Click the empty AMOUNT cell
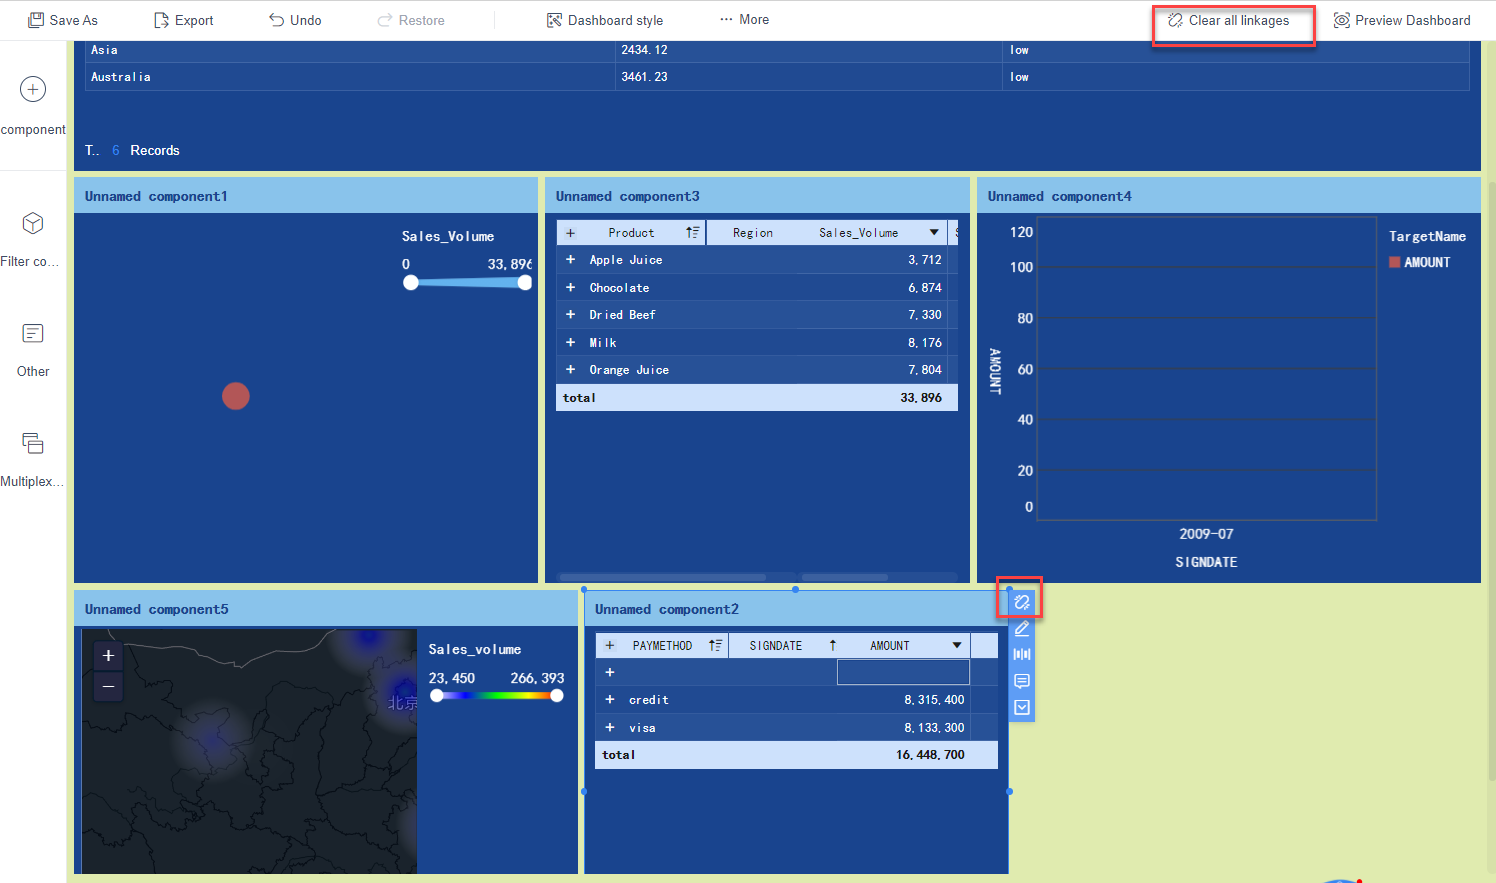The height and width of the screenshot is (883, 1496). click(x=903, y=672)
